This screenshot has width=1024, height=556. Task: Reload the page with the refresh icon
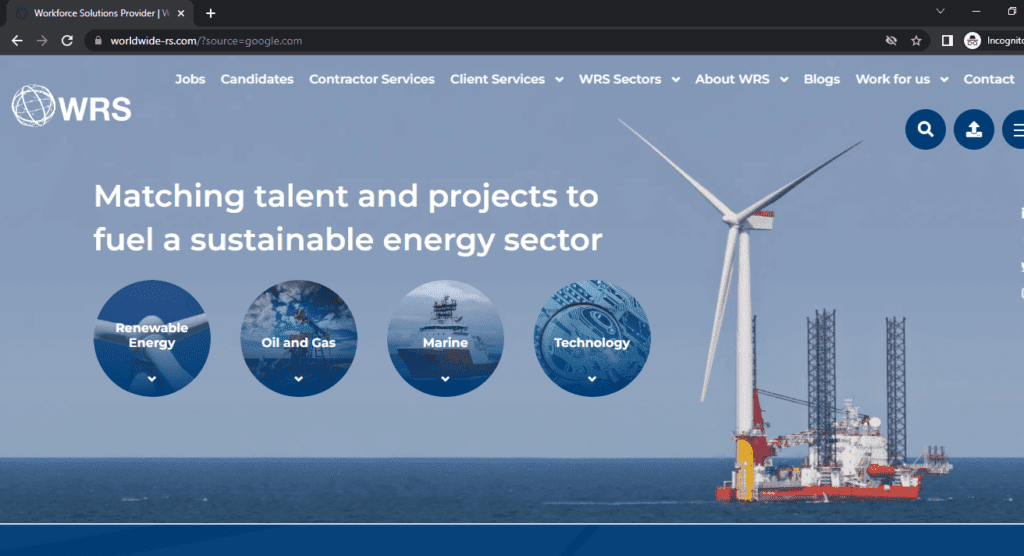(67, 41)
